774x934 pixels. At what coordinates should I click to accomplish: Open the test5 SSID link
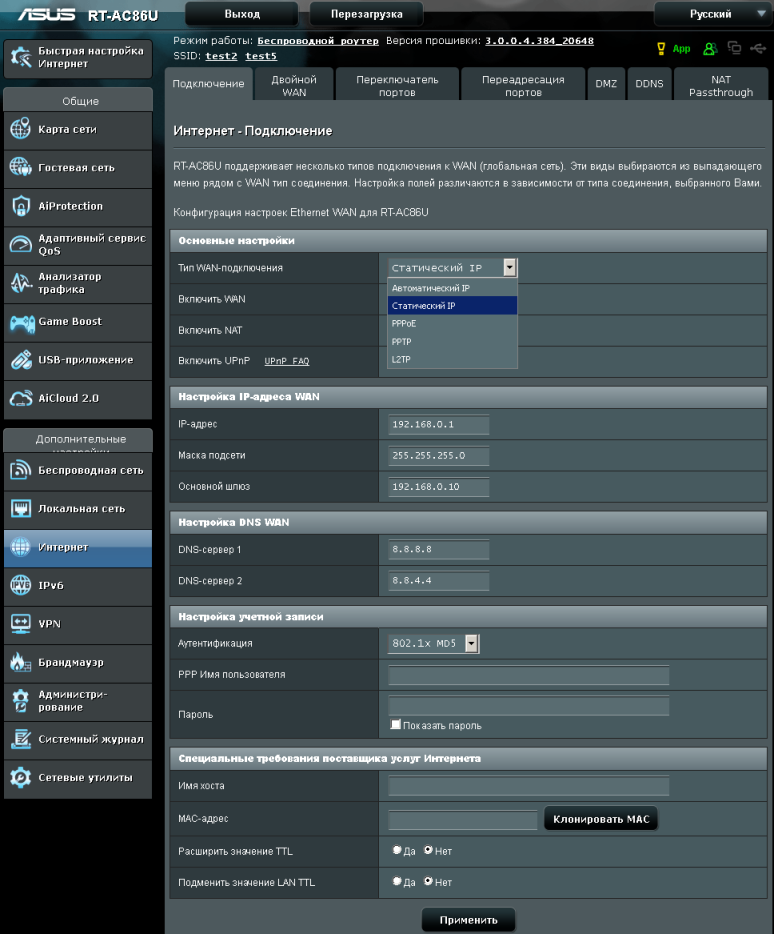[x=261, y=56]
